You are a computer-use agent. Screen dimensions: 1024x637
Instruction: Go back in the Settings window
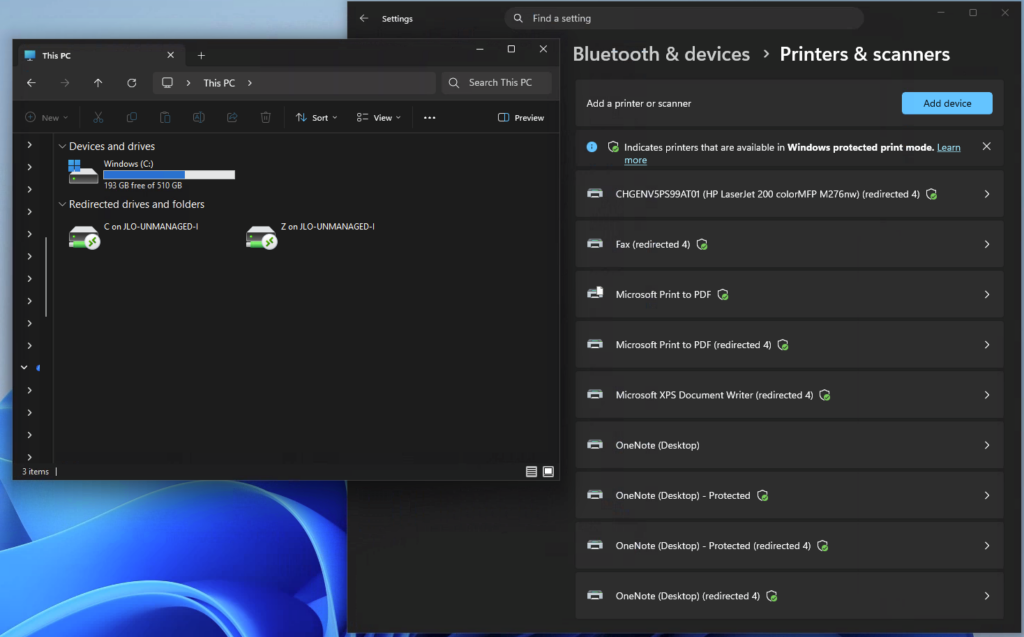(x=364, y=18)
